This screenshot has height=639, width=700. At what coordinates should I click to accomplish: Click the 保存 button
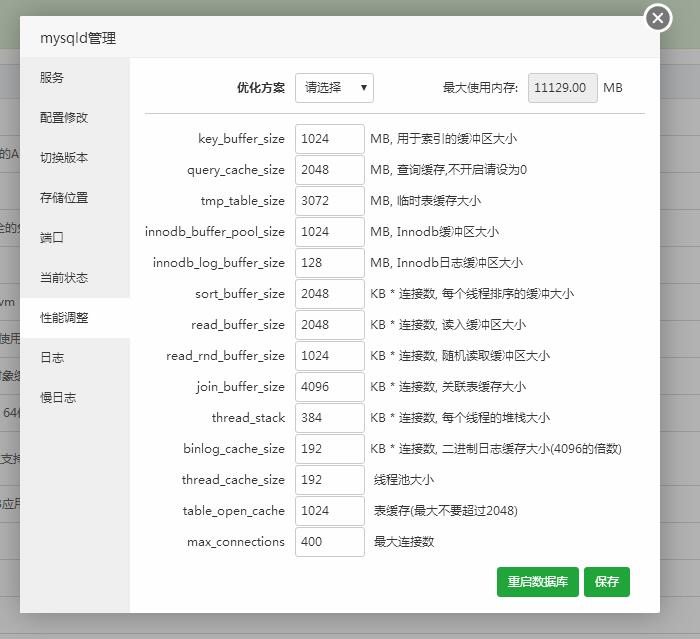tap(606, 581)
